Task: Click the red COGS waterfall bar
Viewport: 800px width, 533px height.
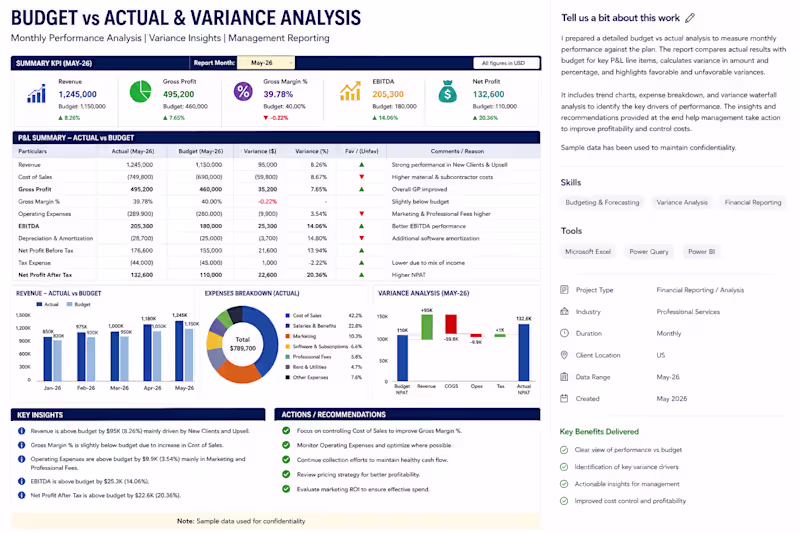Action: point(451,324)
